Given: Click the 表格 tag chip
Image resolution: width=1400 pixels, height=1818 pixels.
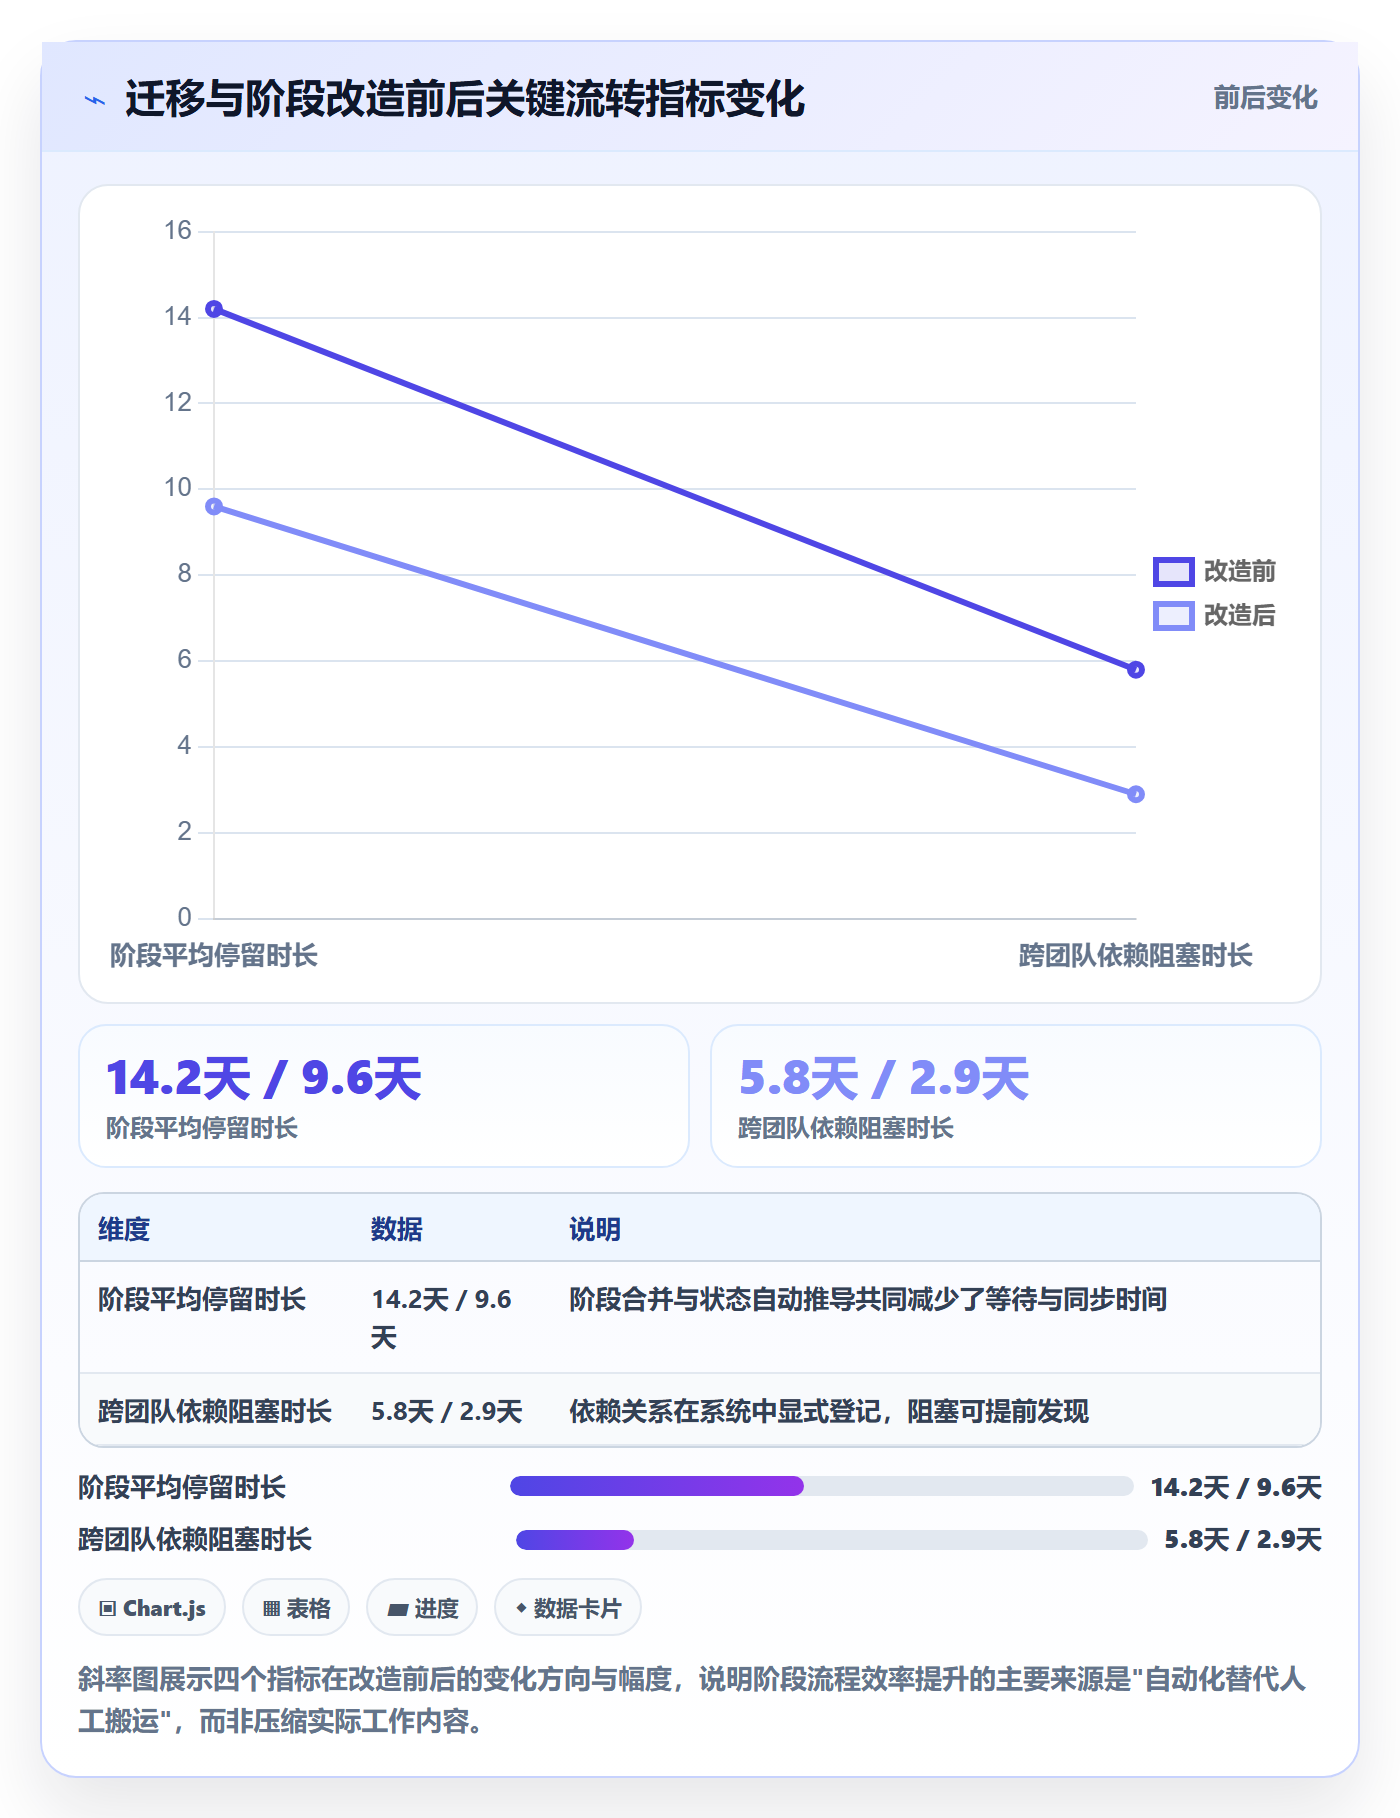Looking at the screenshot, I should tap(296, 1608).
